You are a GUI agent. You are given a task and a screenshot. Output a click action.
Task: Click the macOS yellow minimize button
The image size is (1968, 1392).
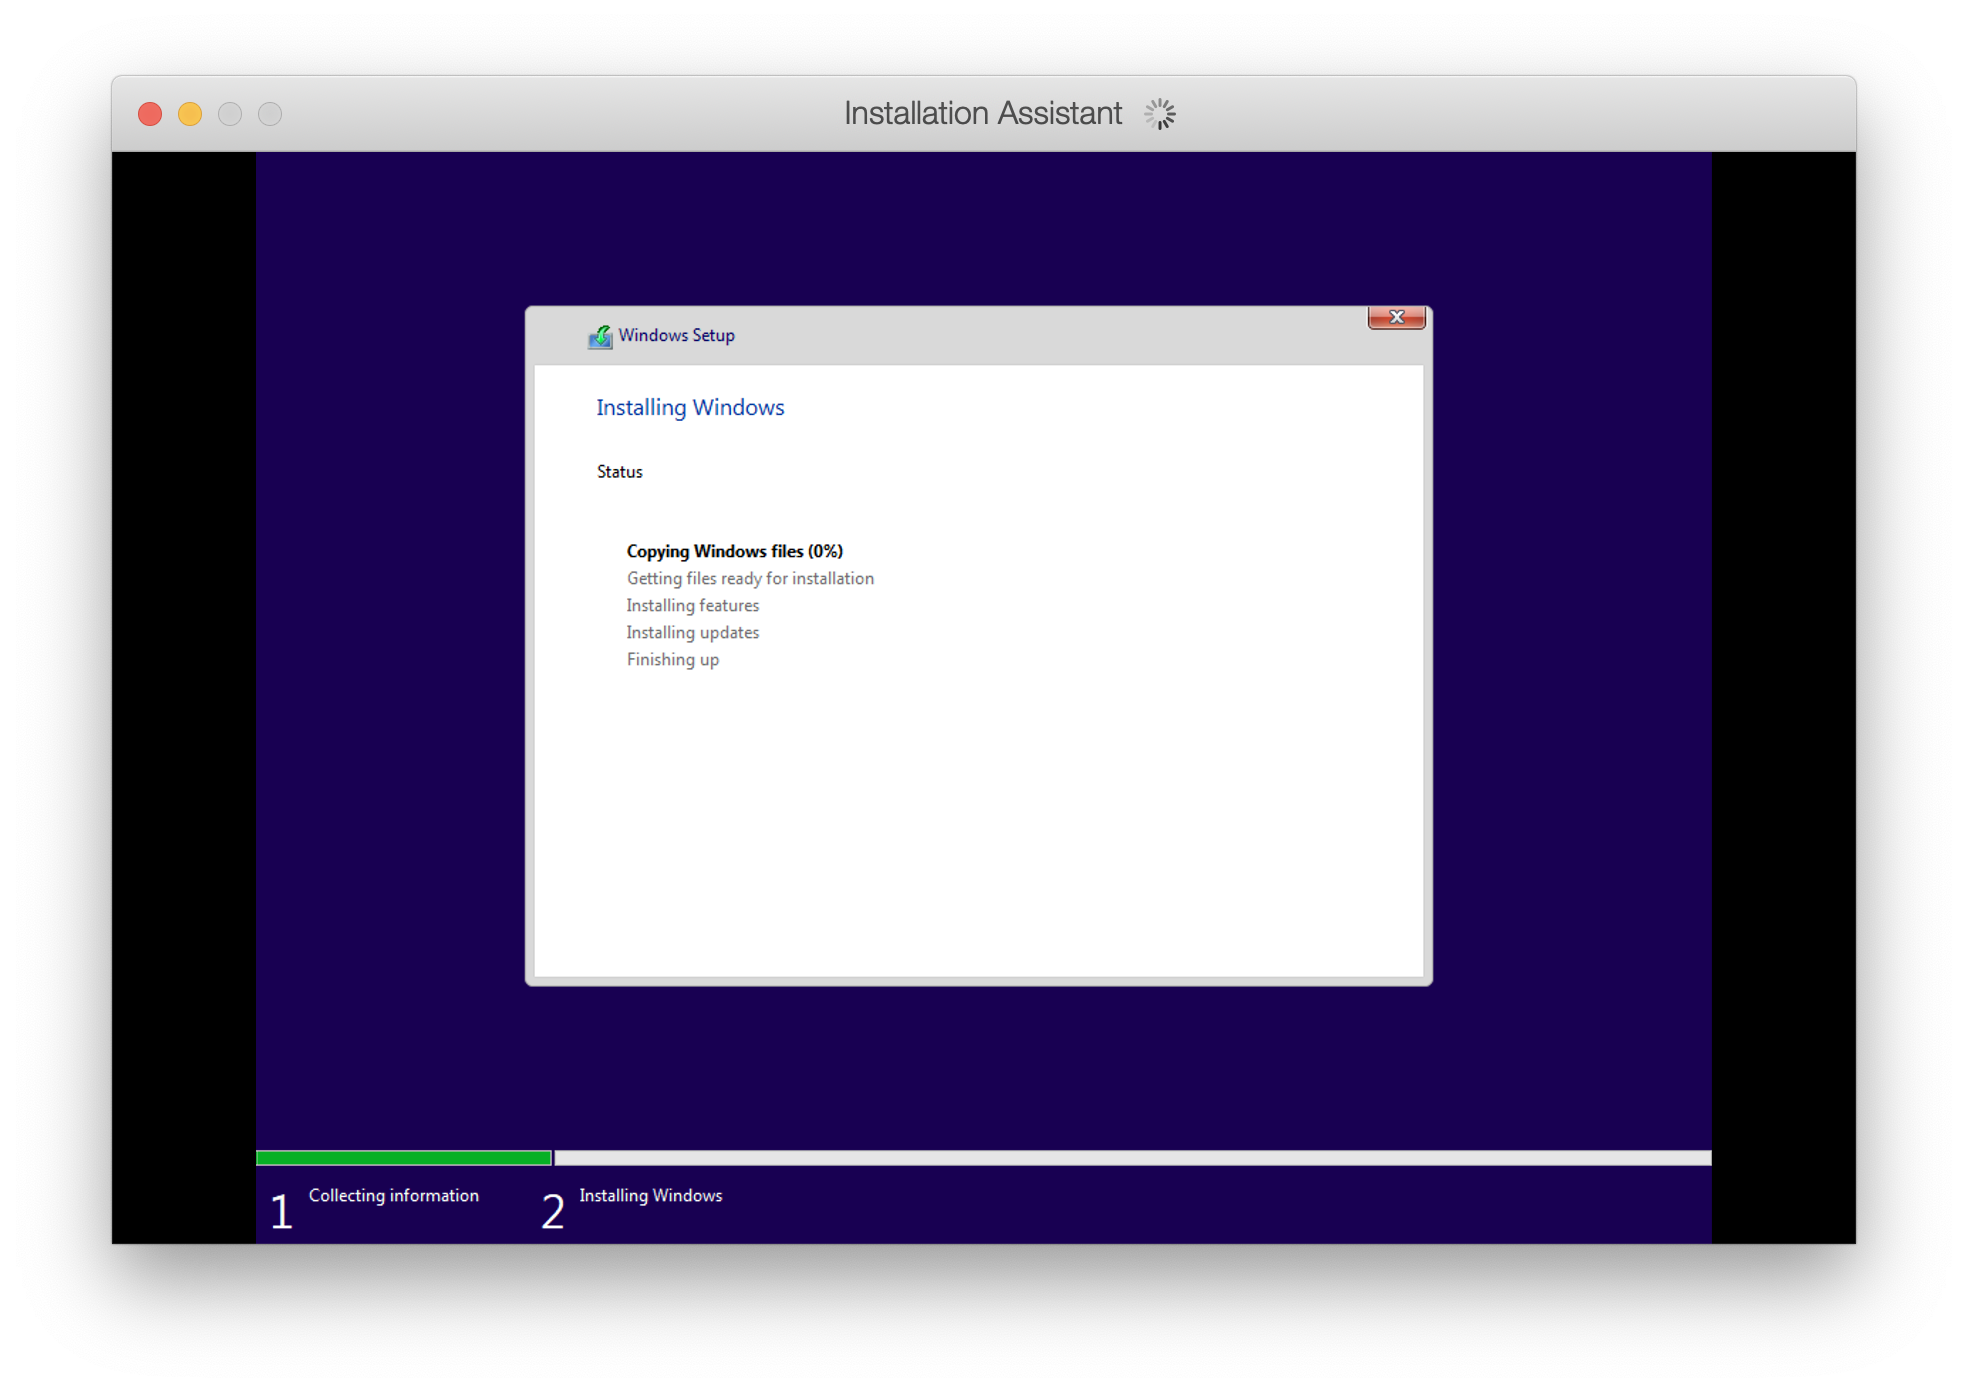[190, 114]
